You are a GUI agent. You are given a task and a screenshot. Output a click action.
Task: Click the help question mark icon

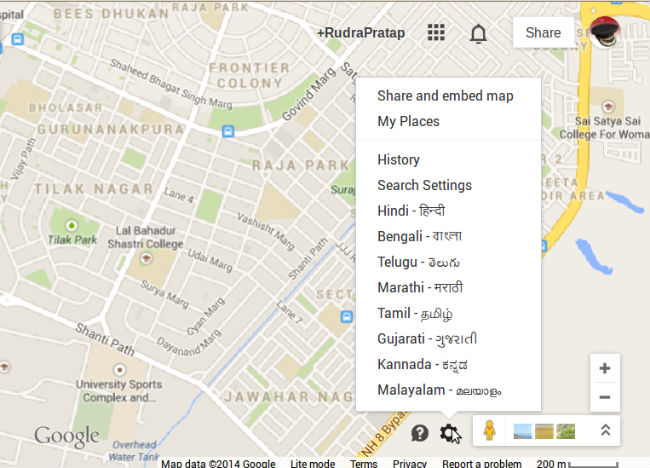tap(420, 434)
